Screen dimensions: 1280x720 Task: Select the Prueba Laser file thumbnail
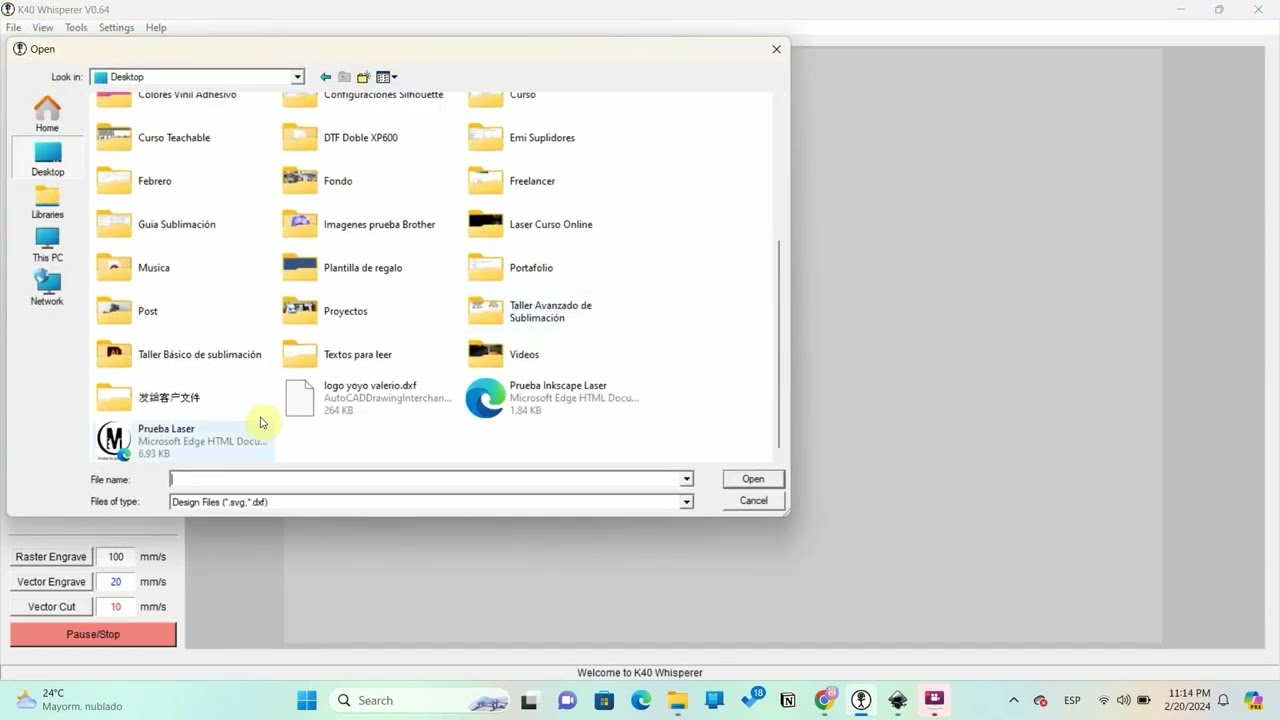[114, 441]
